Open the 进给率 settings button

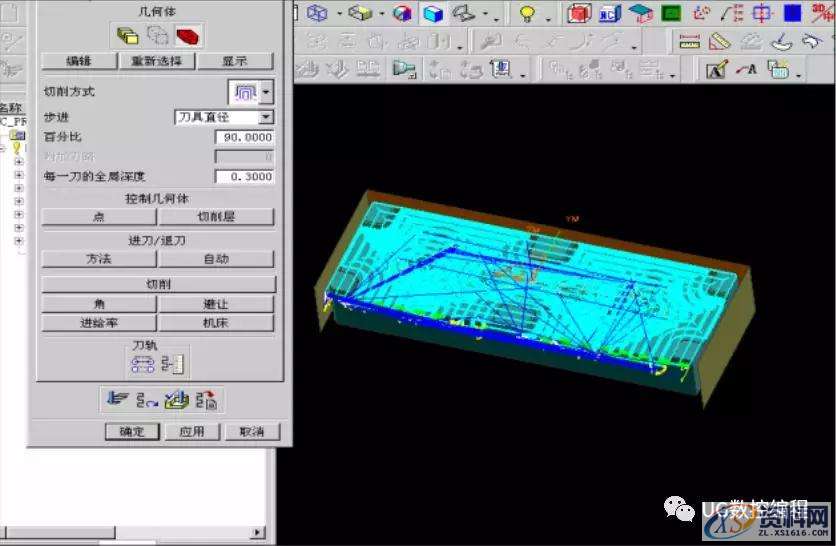99,323
